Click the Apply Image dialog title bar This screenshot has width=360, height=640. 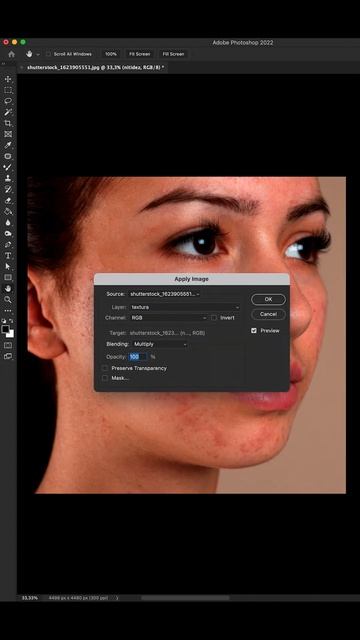(x=191, y=279)
